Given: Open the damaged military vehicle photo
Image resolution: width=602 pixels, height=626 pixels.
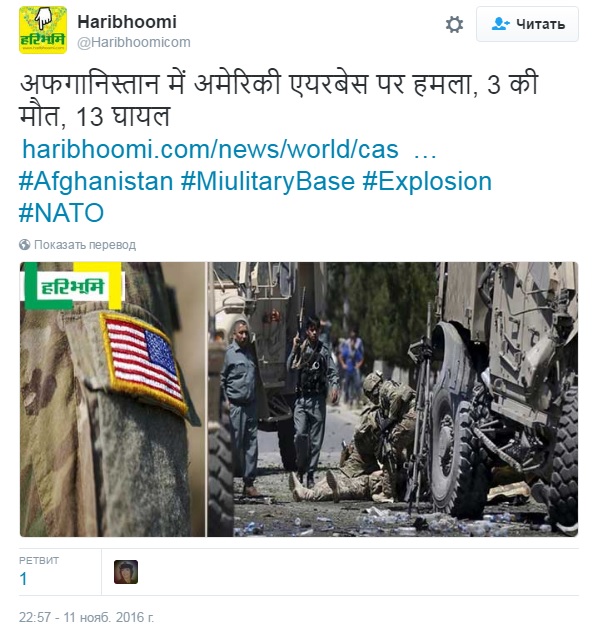Looking at the screenshot, I should pyautogui.click(x=393, y=399).
